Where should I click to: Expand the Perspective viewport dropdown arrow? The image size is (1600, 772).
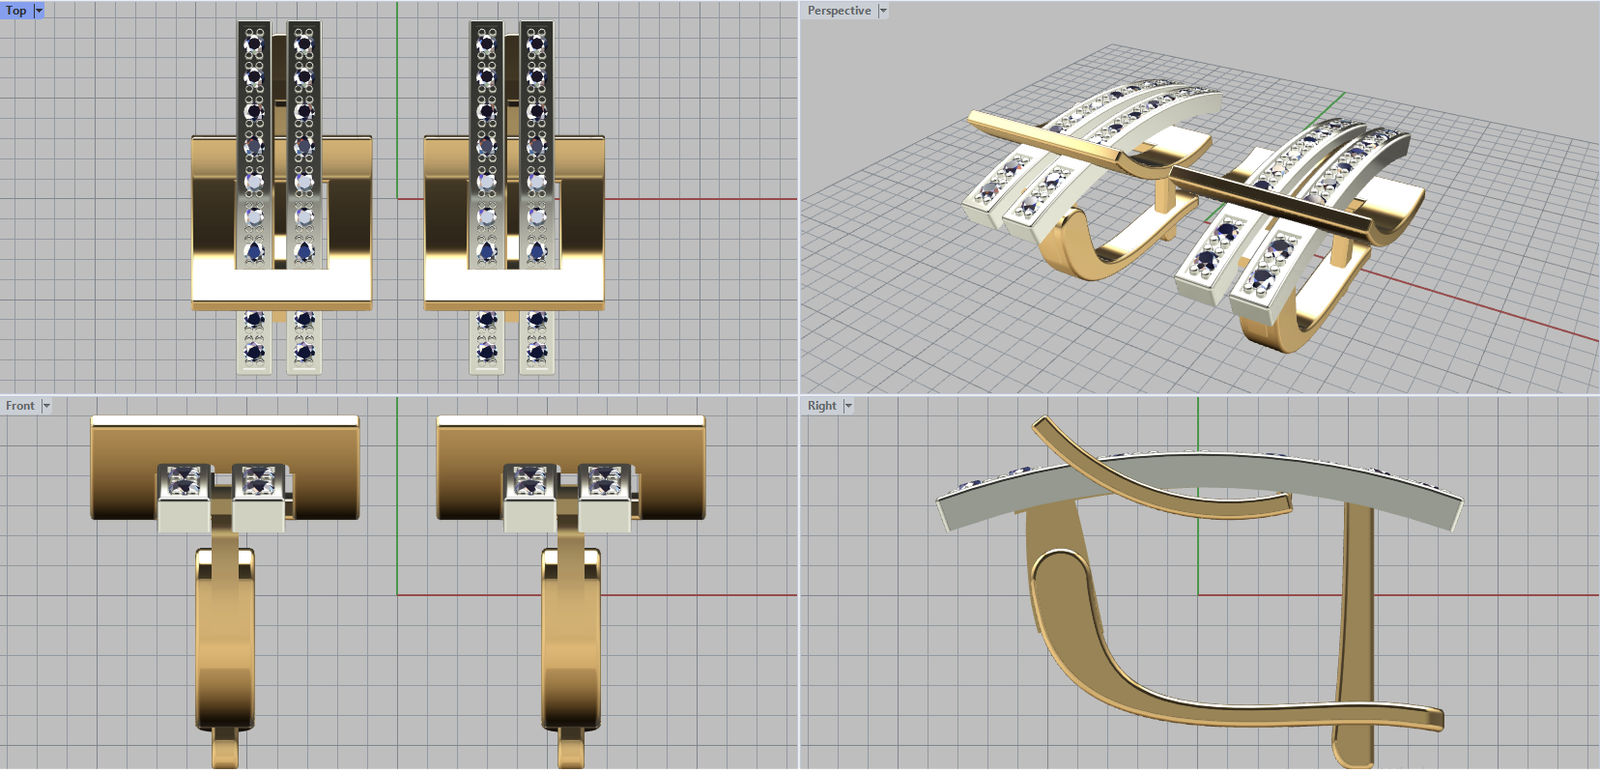tap(883, 10)
